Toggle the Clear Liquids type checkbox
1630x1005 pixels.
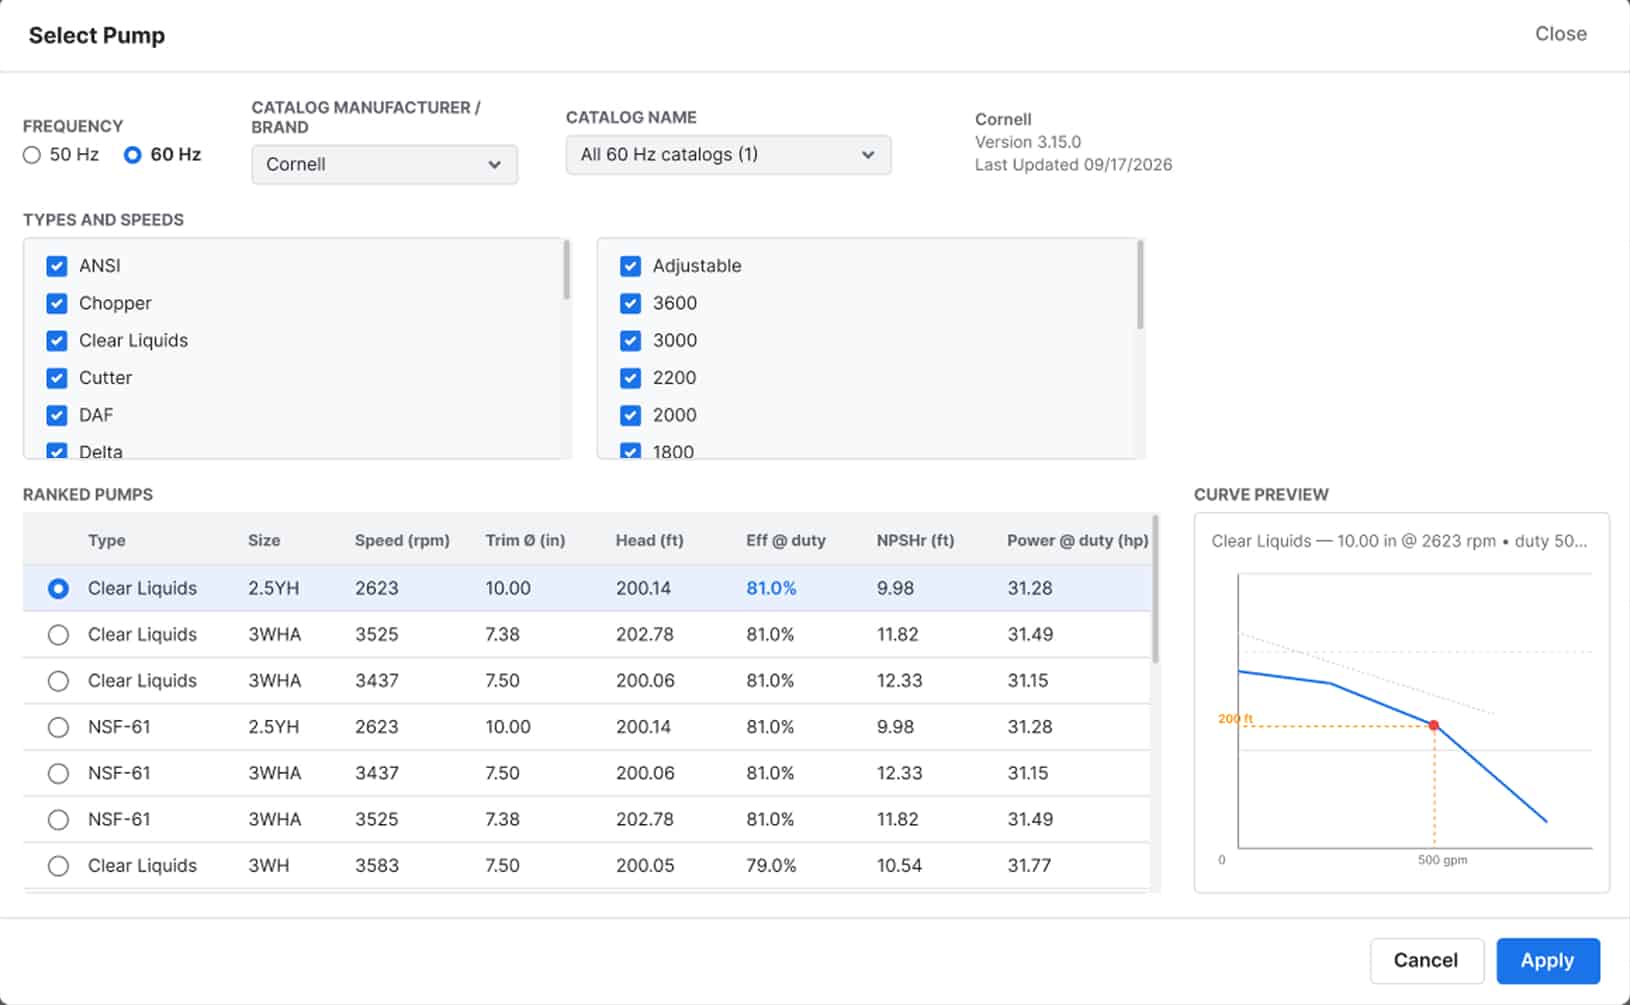(x=57, y=341)
